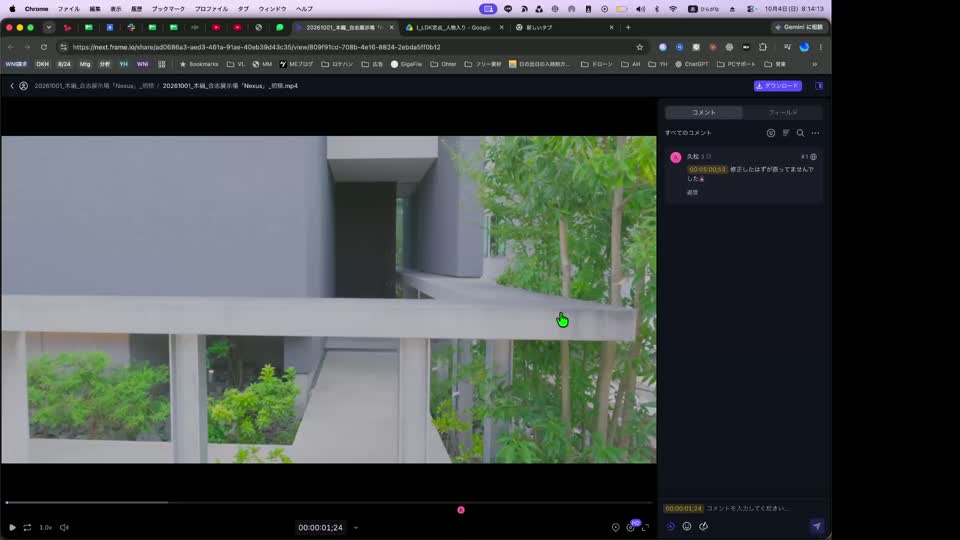The height and width of the screenshot is (540, 960).
Task: Seek on the video progress bar
Action: point(329,503)
